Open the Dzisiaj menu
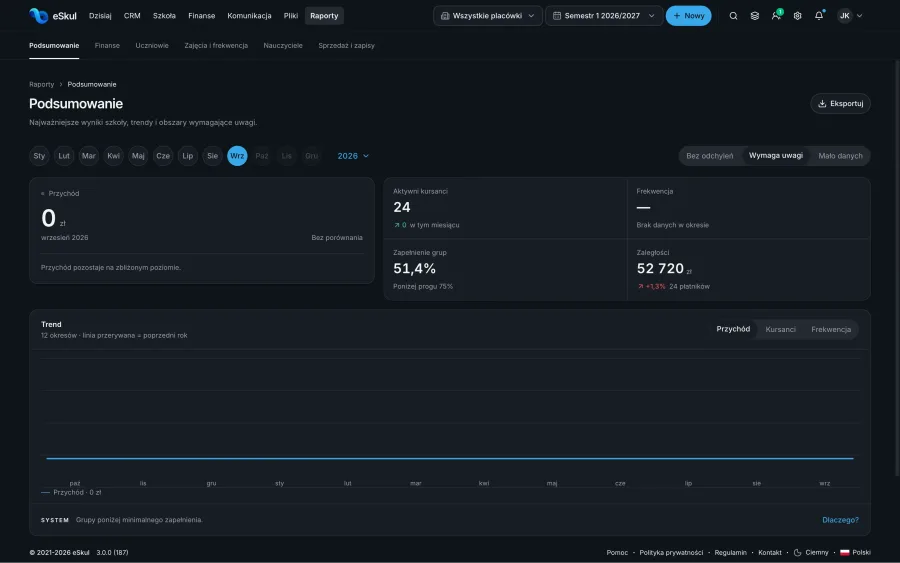The width and height of the screenshot is (900, 563). (100, 16)
